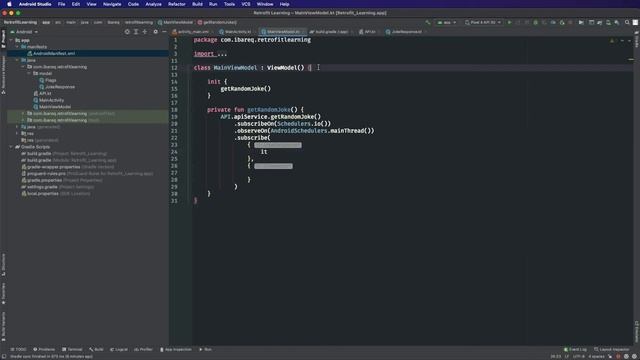The width and height of the screenshot is (640, 360).
Task: Toggle the Resource Manager side tab
Action: (x=3, y=75)
